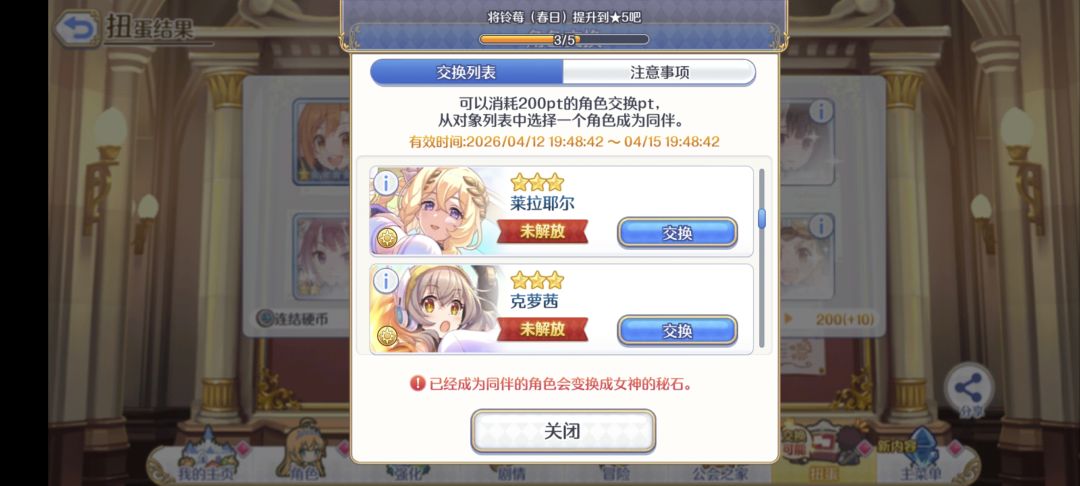This screenshot has height=486, width=1080.
Task: Select 克萝茜 character portrait thumbnail
Action: coord(438,308)
